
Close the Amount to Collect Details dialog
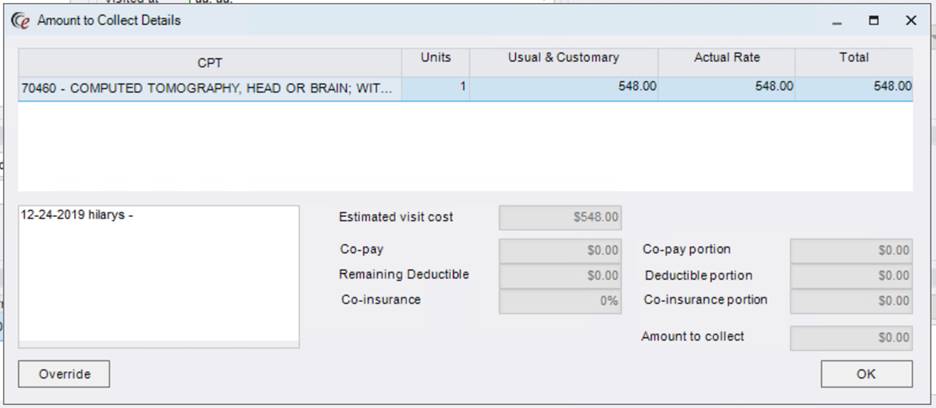[910, 20]
